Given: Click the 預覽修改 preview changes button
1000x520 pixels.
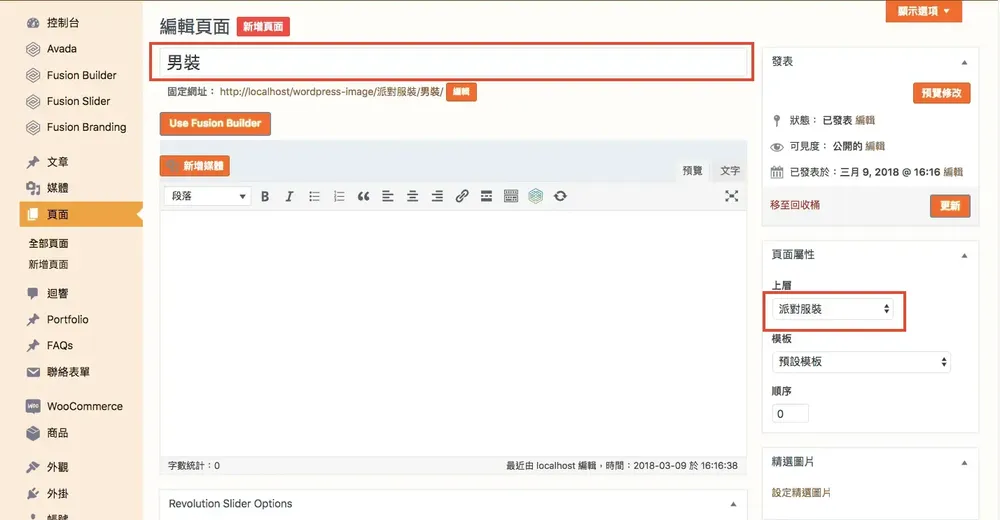Looking at the screenshot, I should (x=941, y=93).
